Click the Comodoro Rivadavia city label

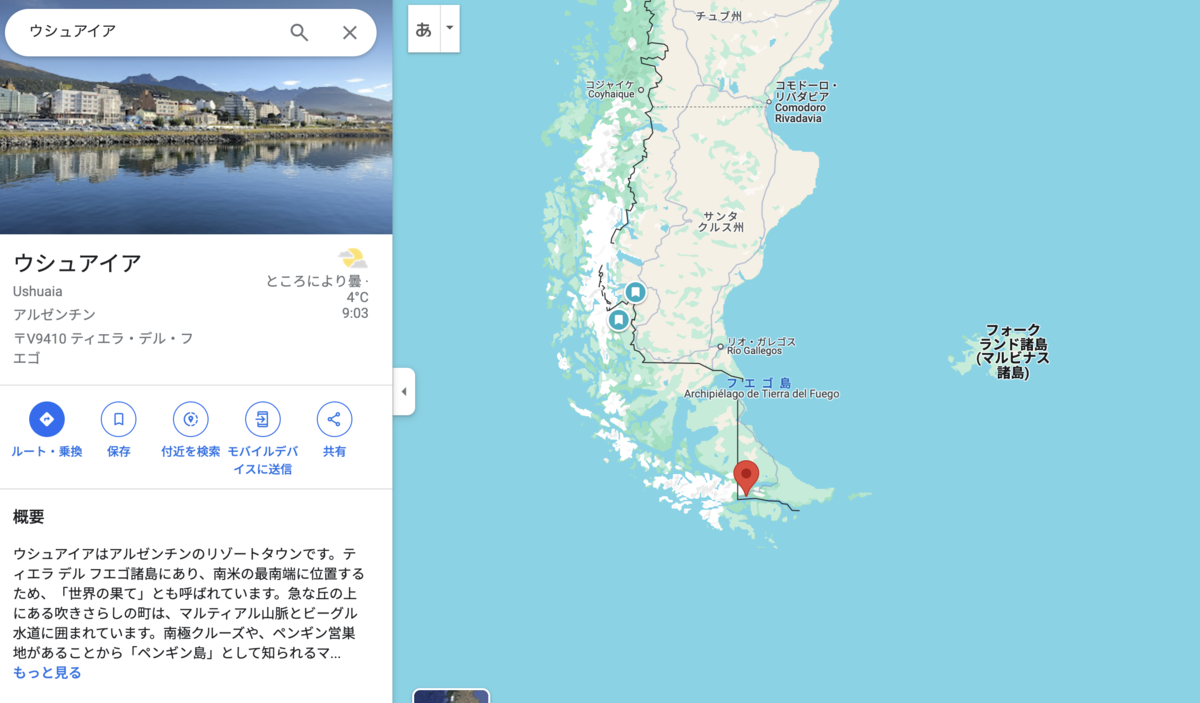806,102
